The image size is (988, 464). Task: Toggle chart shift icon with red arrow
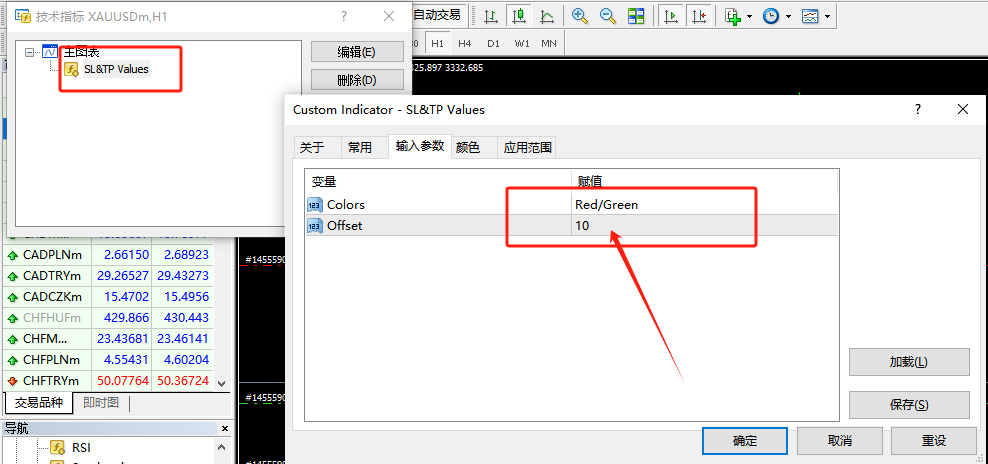pyautogui.click(x=699, y=16)
